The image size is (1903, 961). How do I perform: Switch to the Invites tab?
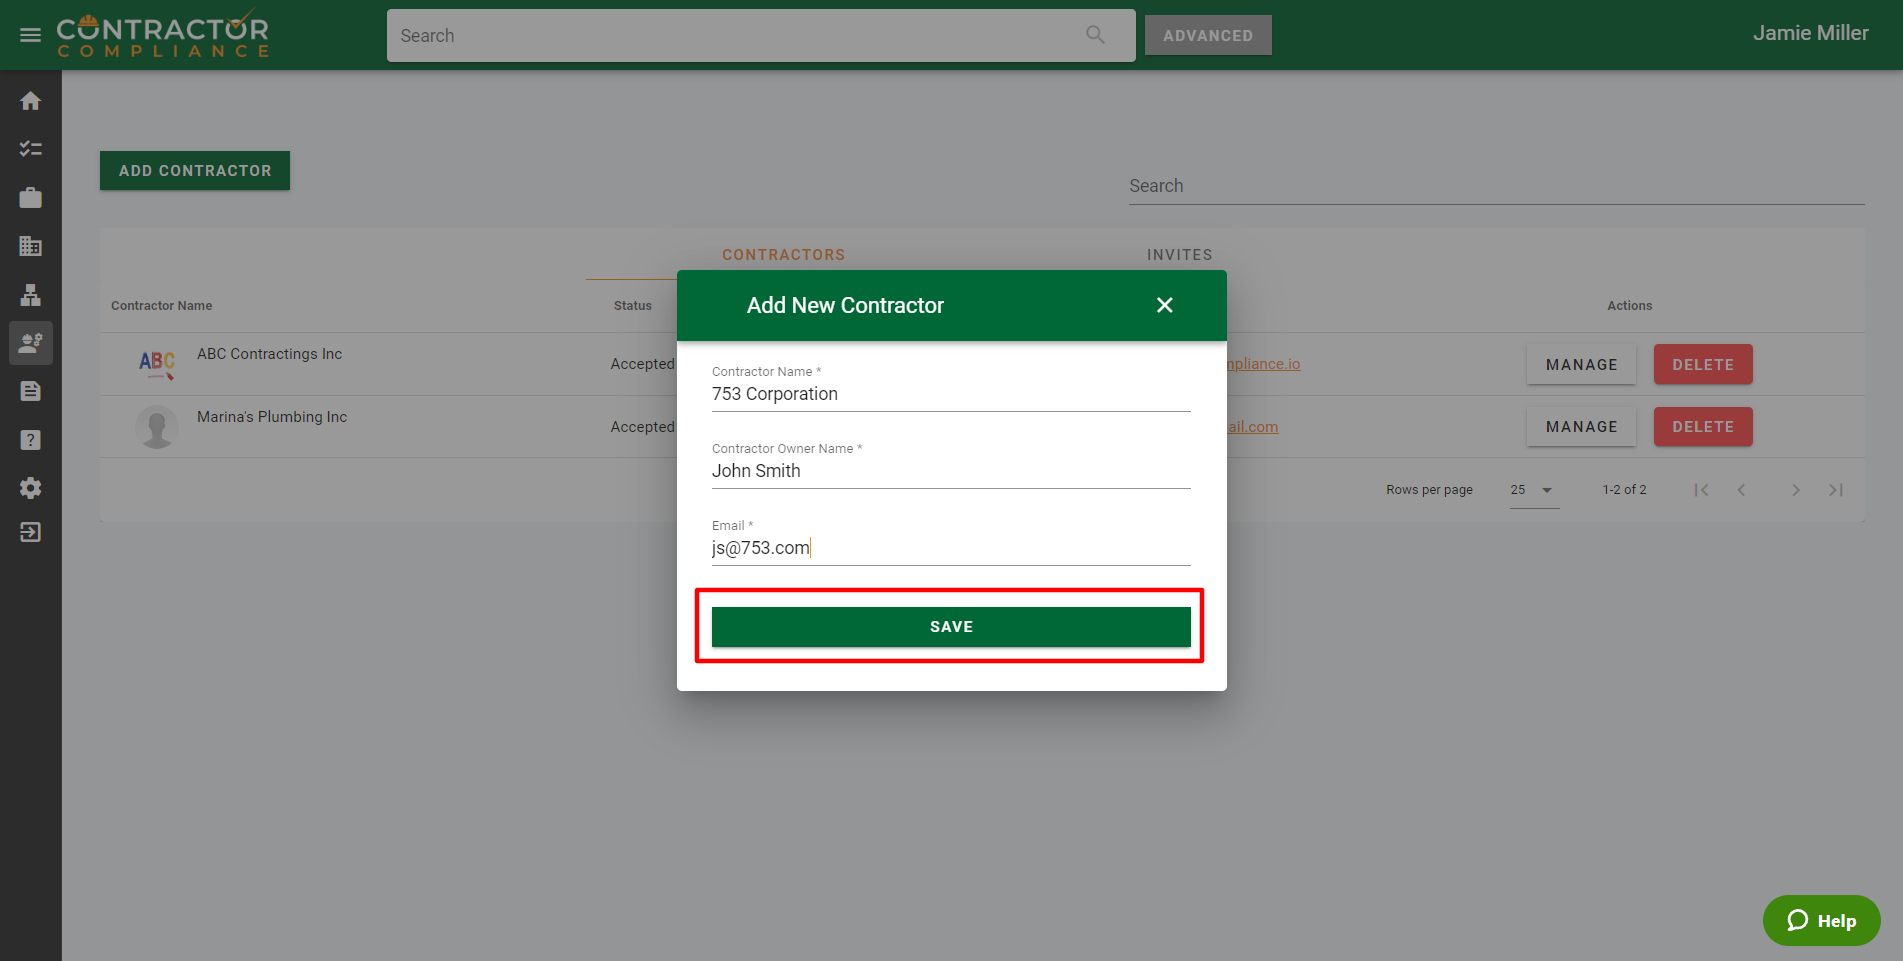[1179, 255]
